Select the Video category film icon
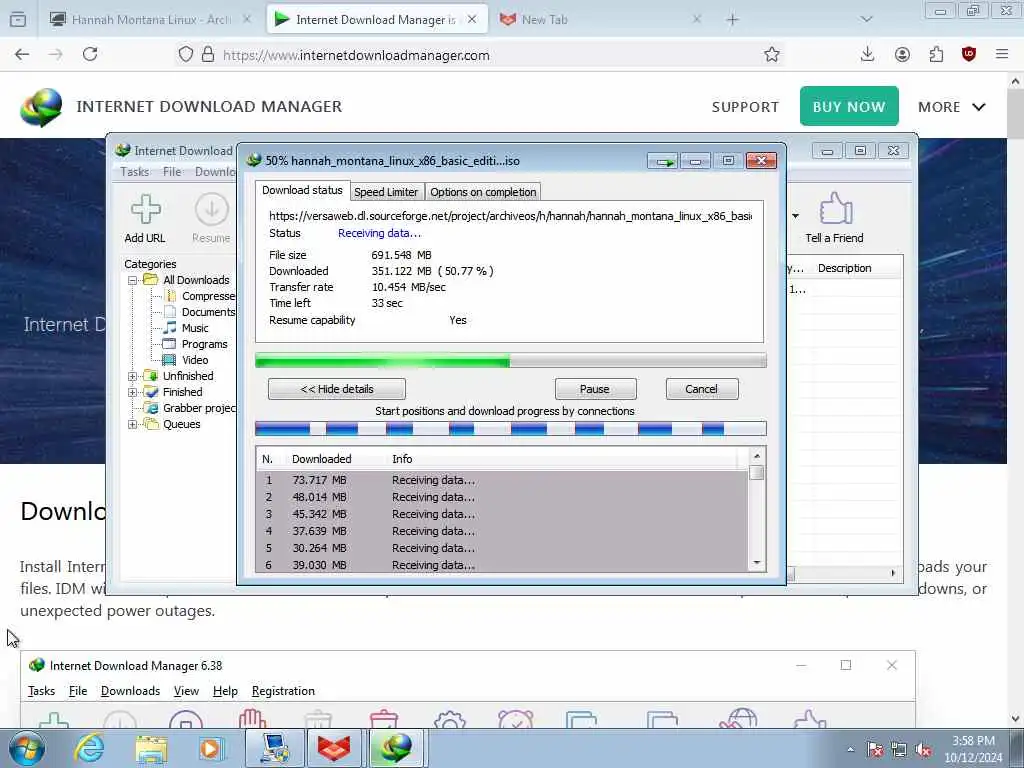The height and width of the screenshot is (768, 1024). [x=169, y=360]
